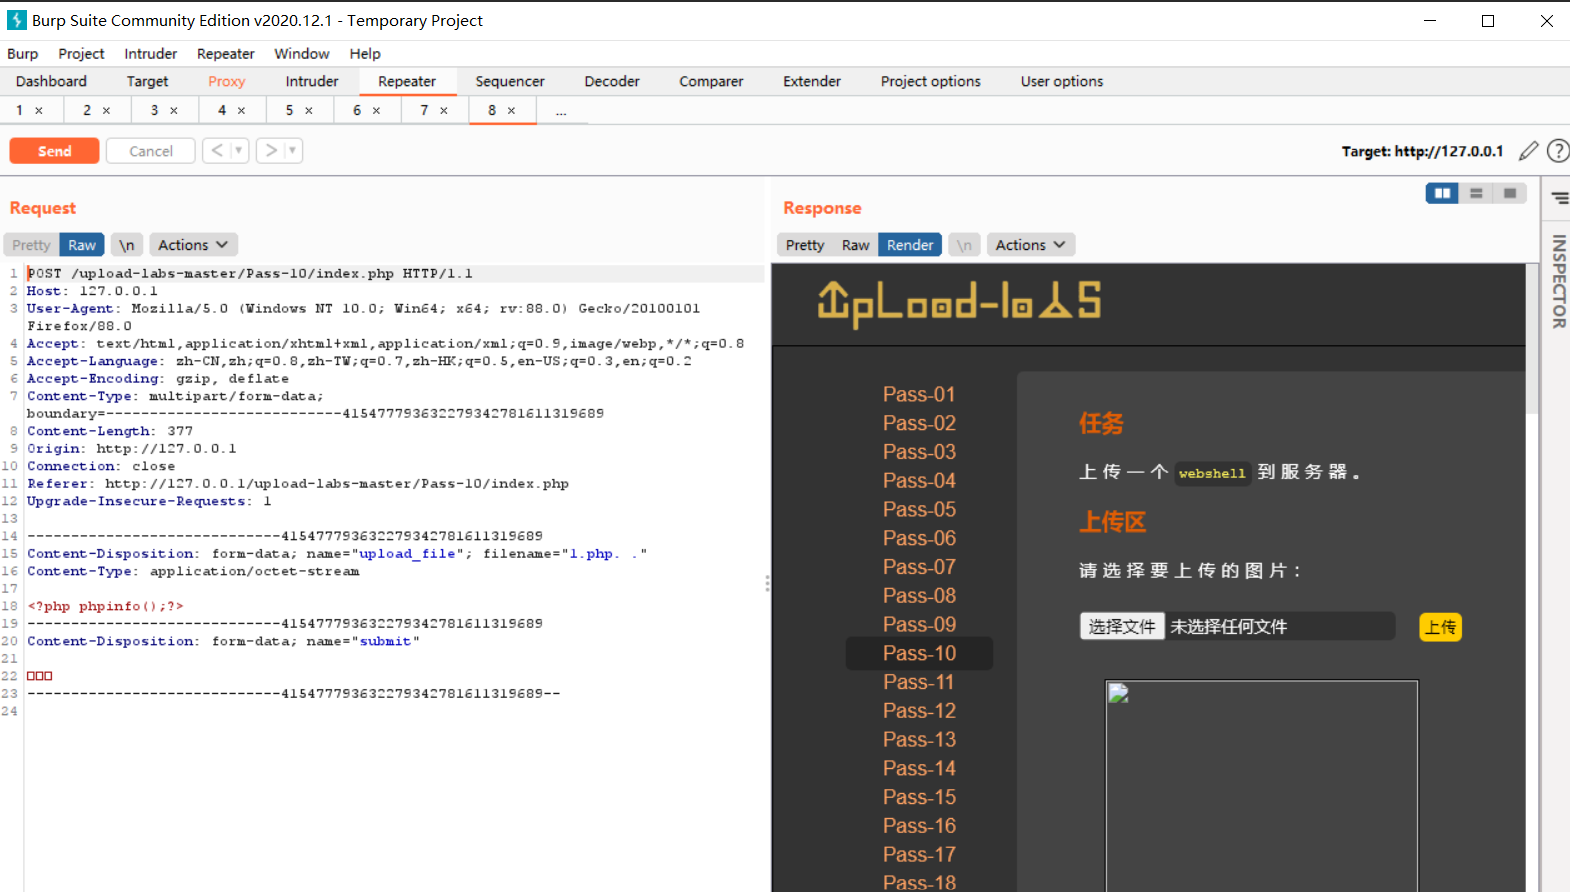Go forward to next request in history
The image size is (1570, 892).
pos(271,151)
